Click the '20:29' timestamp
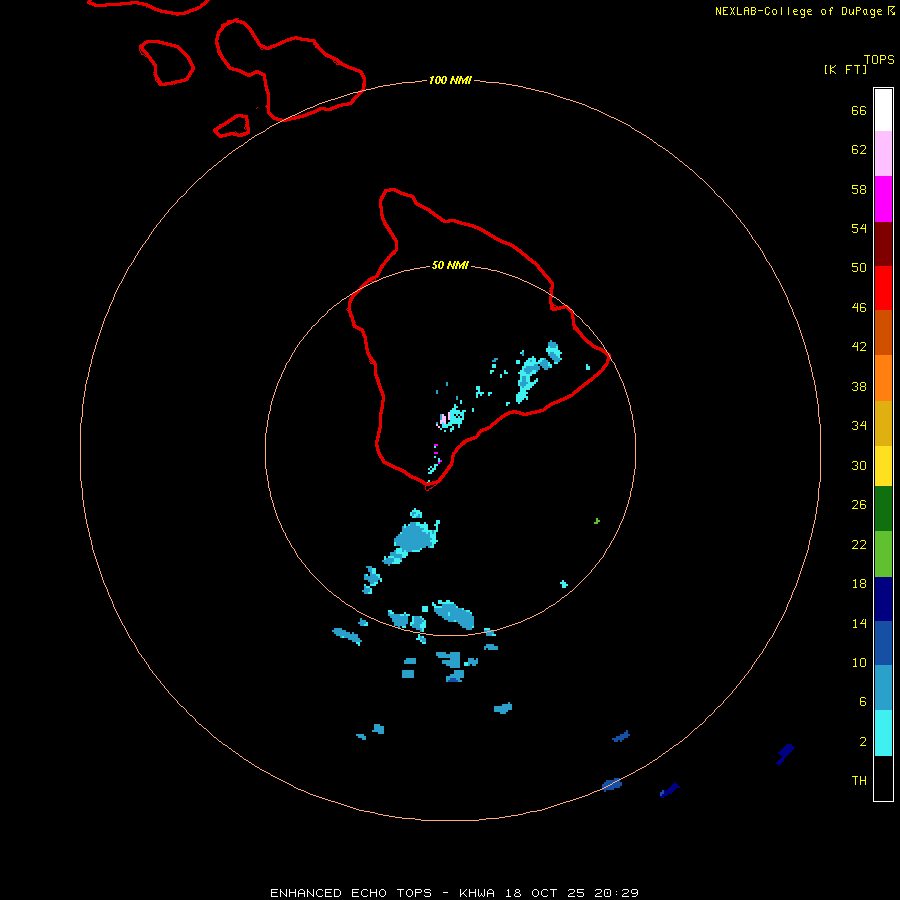The width and height of the screenshot is (900, 900). coord(617,893)
